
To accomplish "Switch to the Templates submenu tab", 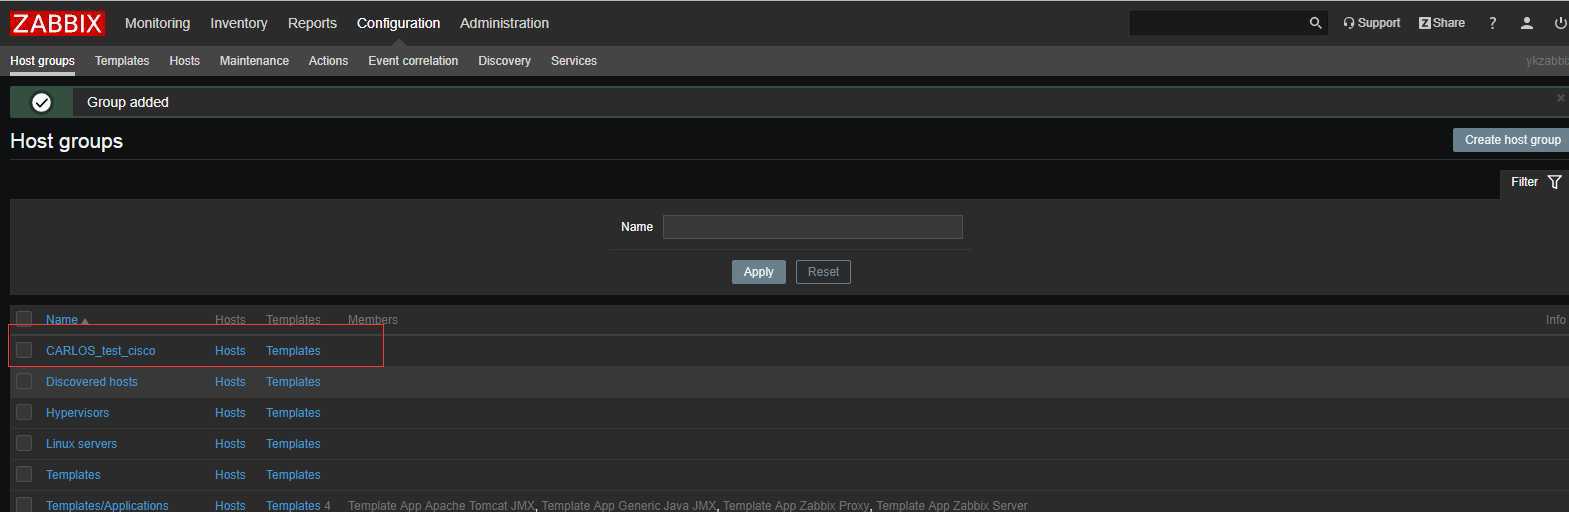I will (x=122, y=61).
